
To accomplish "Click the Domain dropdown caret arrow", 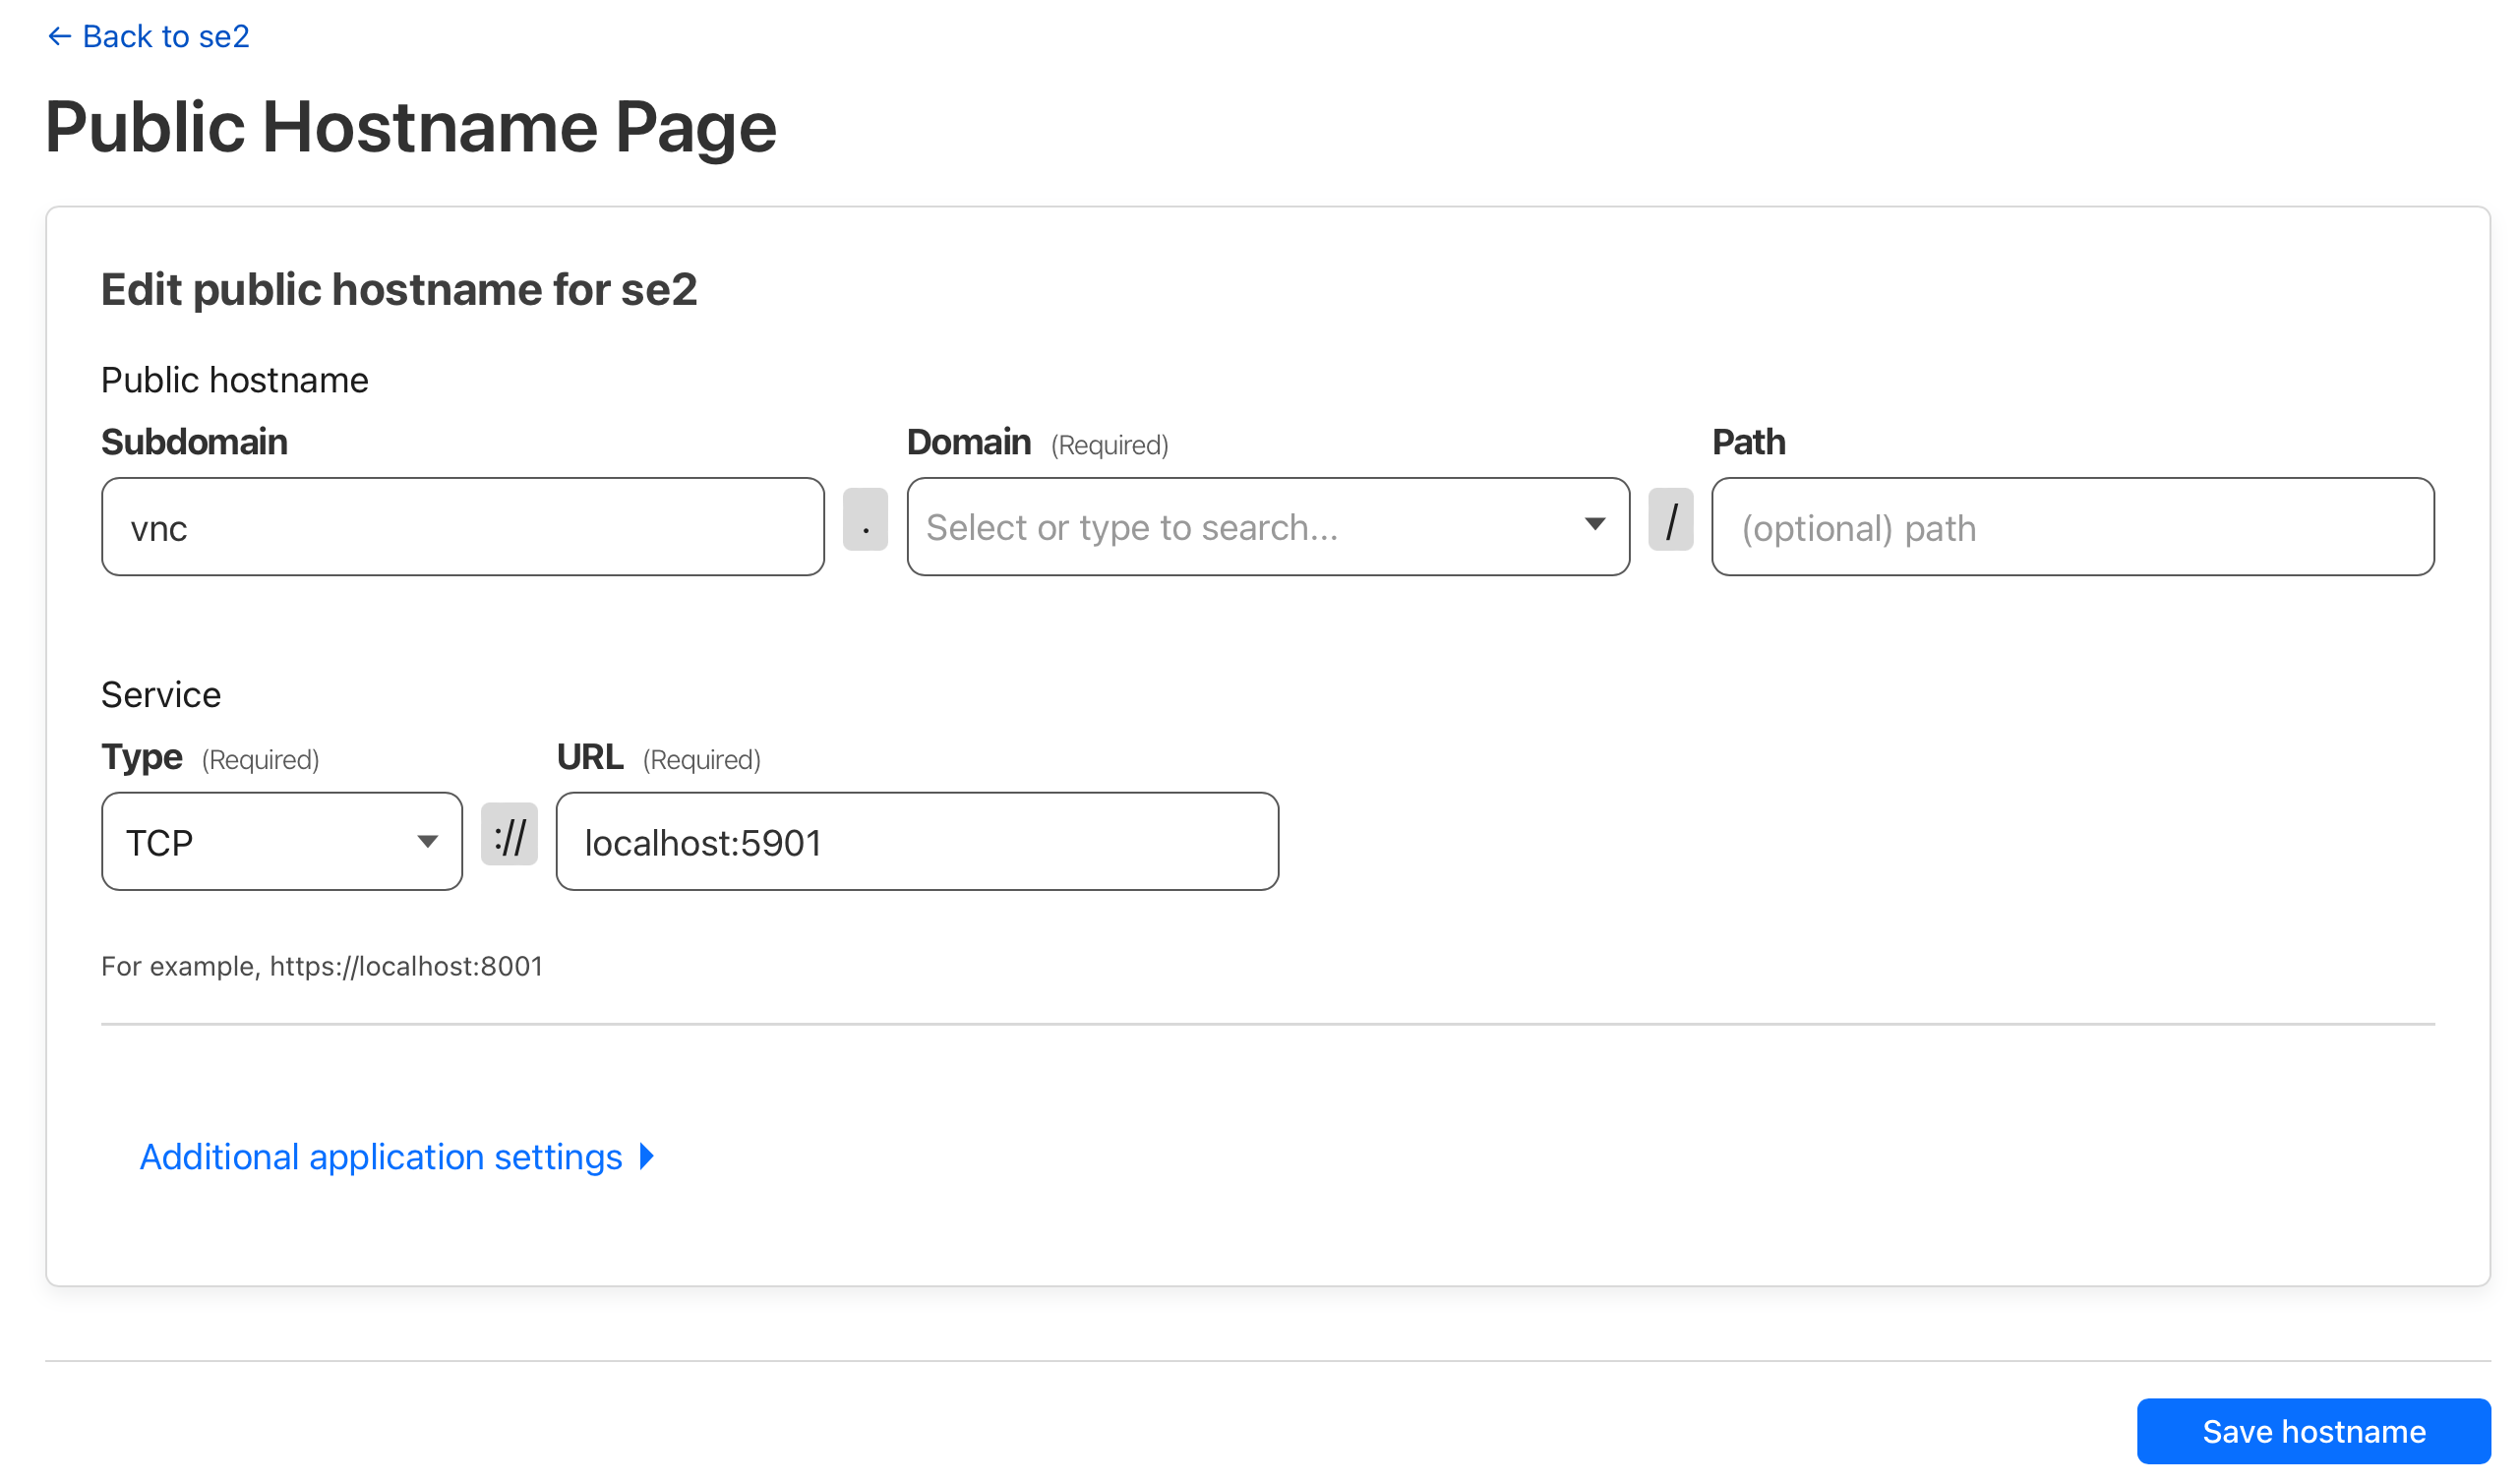I will click(1595, 524).
